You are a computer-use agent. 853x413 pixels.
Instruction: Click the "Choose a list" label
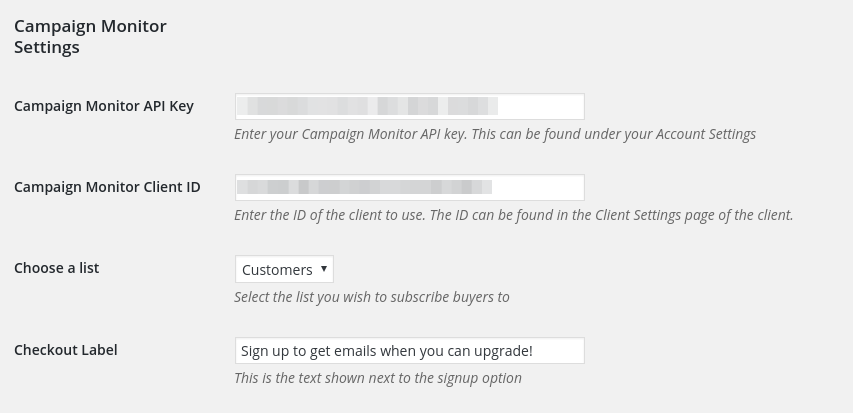56,268
